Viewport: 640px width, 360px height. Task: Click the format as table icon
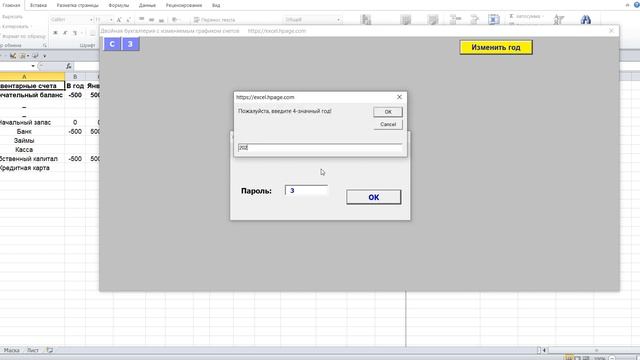[406, 19]
